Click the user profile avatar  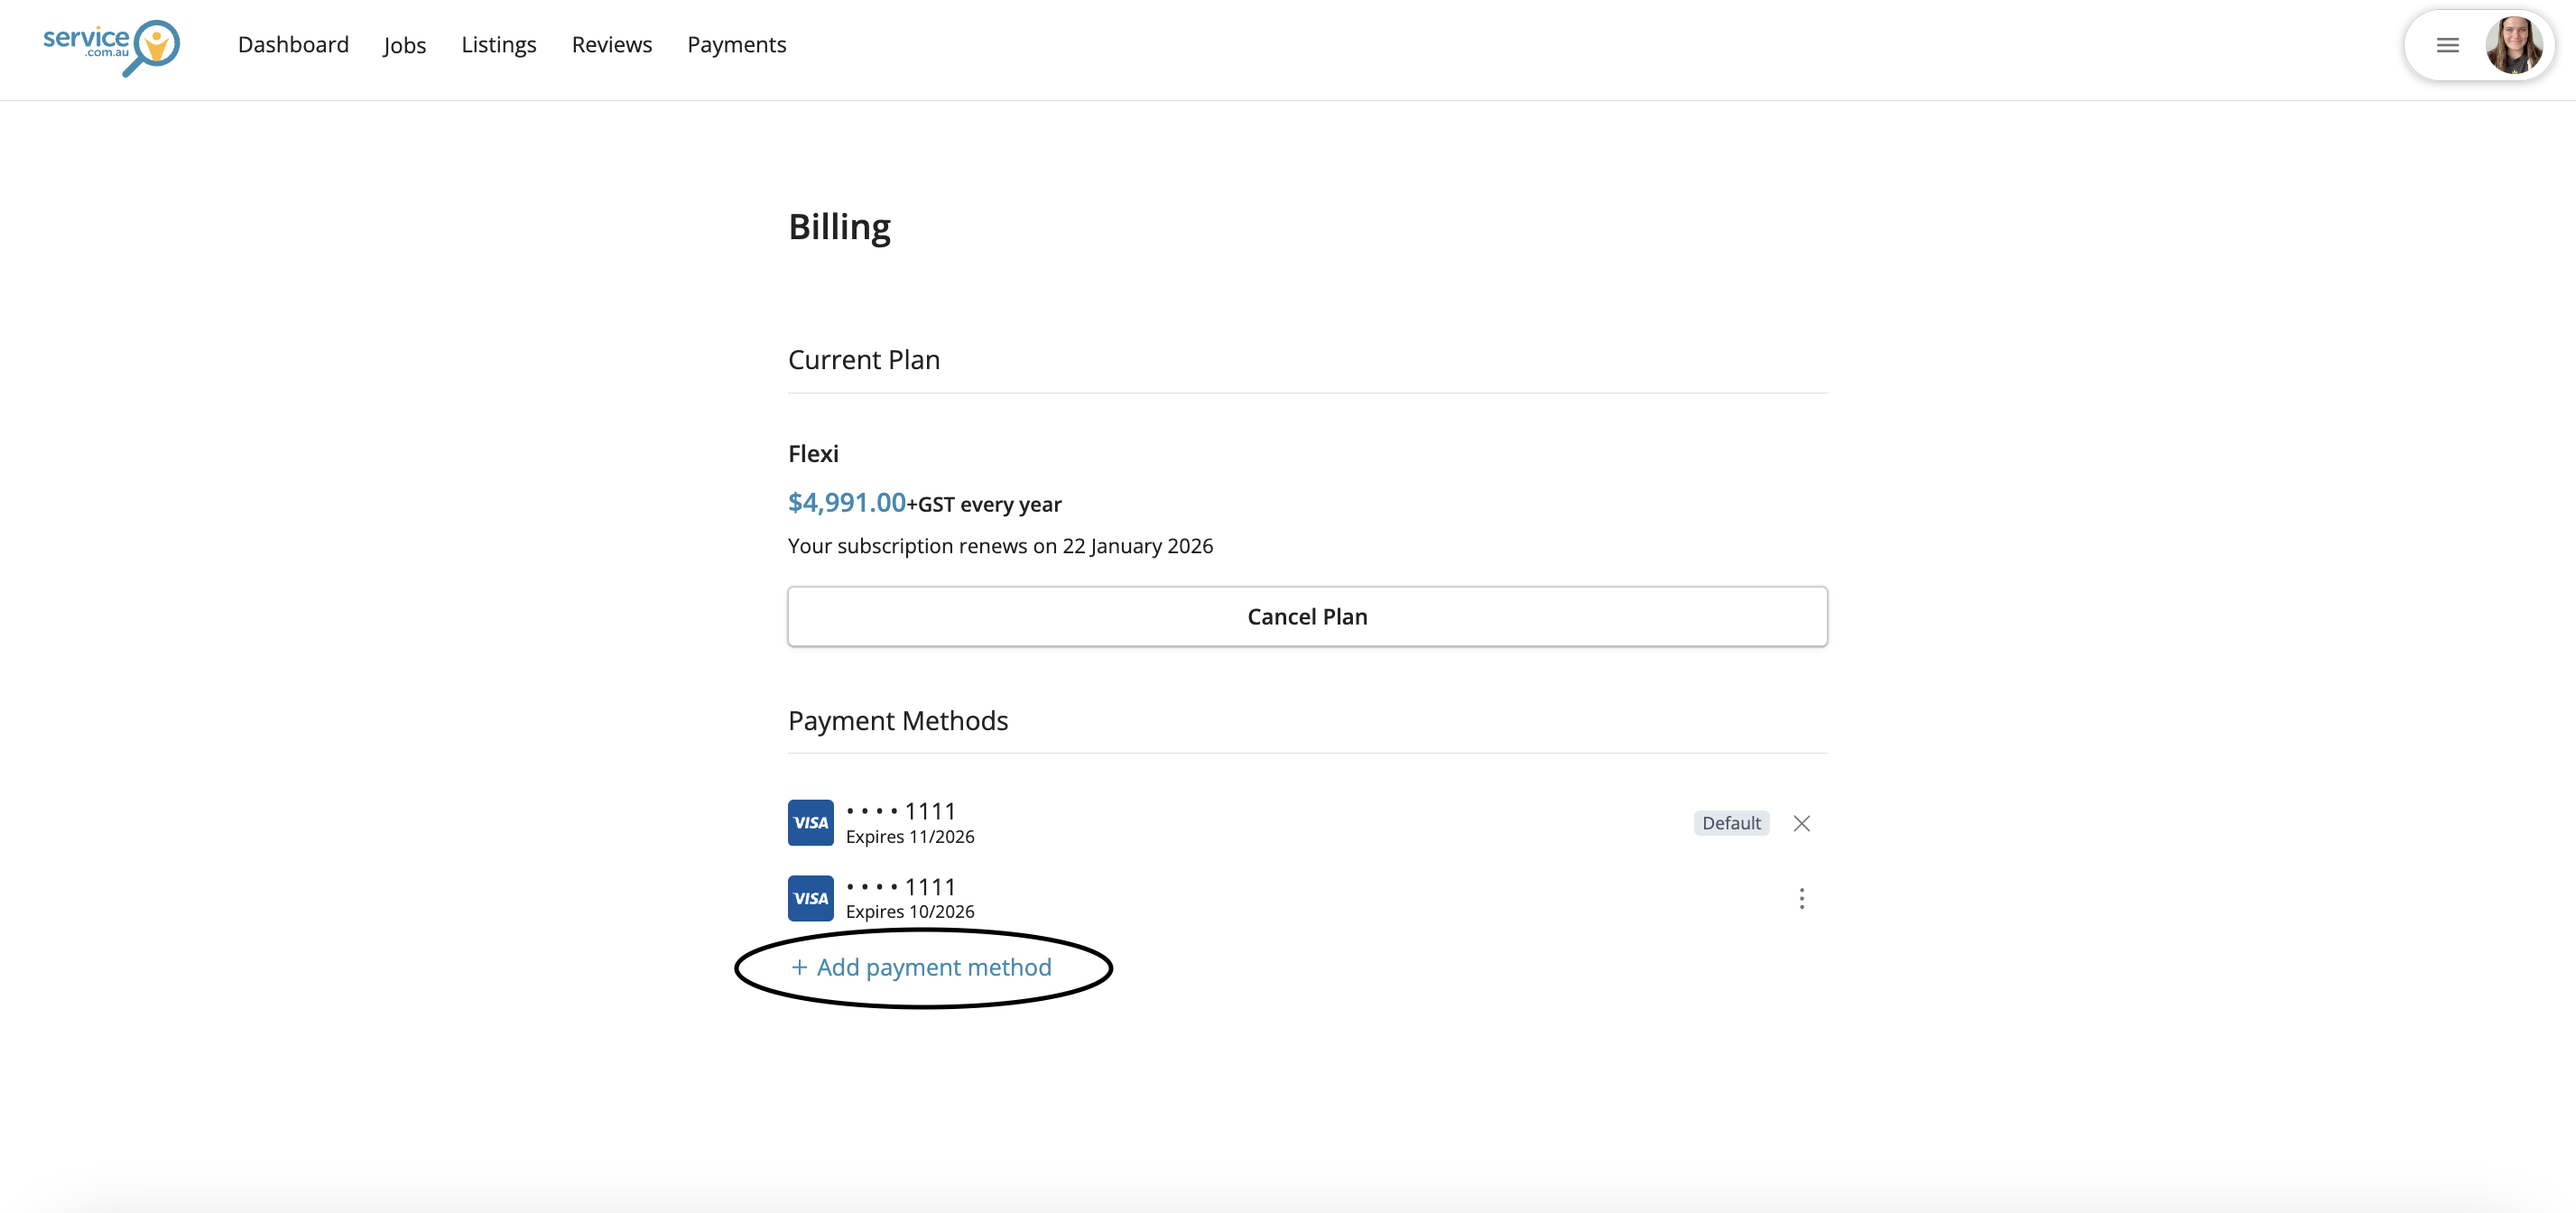pyautogui.click(x=2513, y=45)
